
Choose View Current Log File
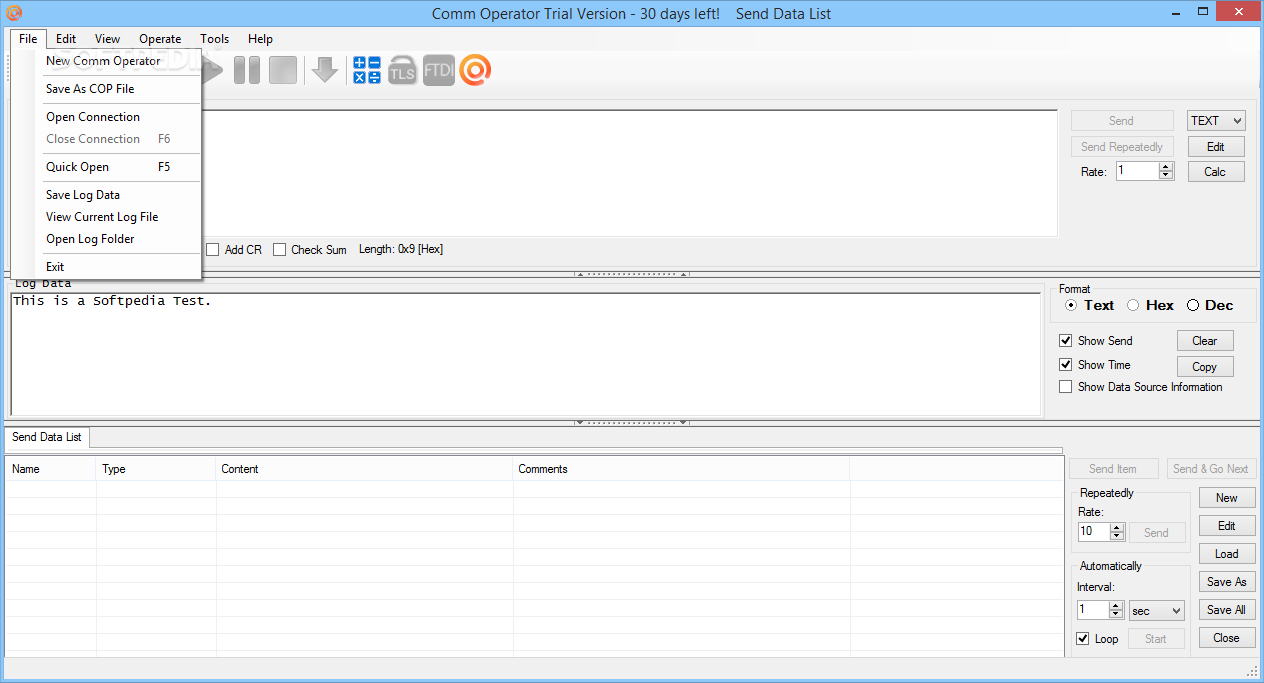point(107,217)
